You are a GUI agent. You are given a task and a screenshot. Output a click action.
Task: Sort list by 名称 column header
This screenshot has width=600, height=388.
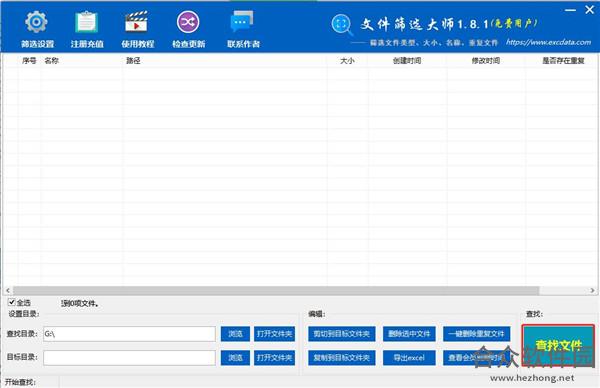point(51,60)
